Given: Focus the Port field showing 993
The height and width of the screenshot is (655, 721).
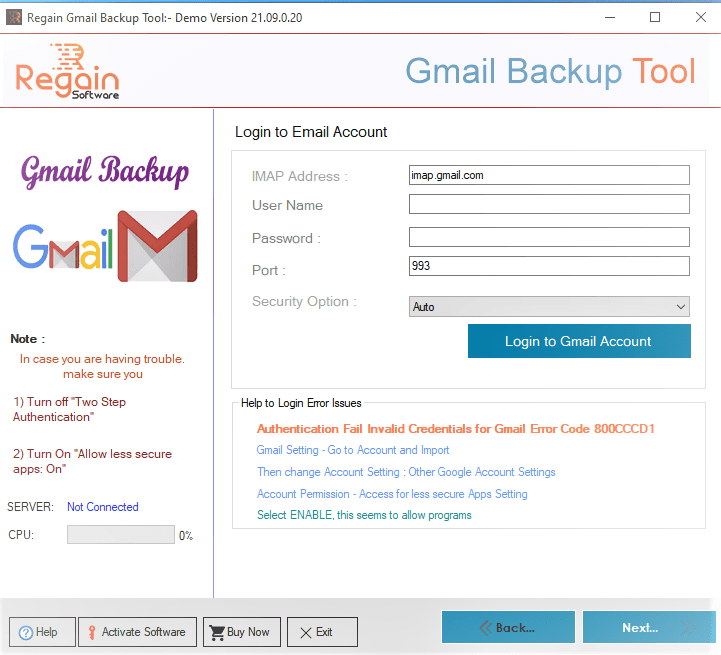Looking at the screenshot, I should click(549, 266).
